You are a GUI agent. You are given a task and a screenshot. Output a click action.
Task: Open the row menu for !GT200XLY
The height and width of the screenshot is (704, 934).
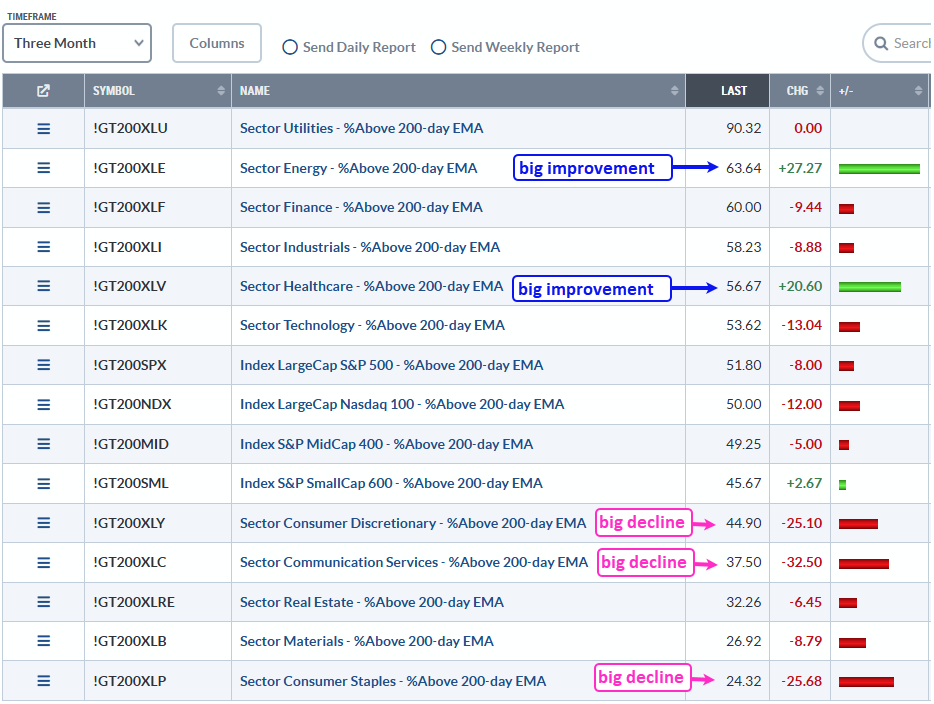tap(43, 523)
